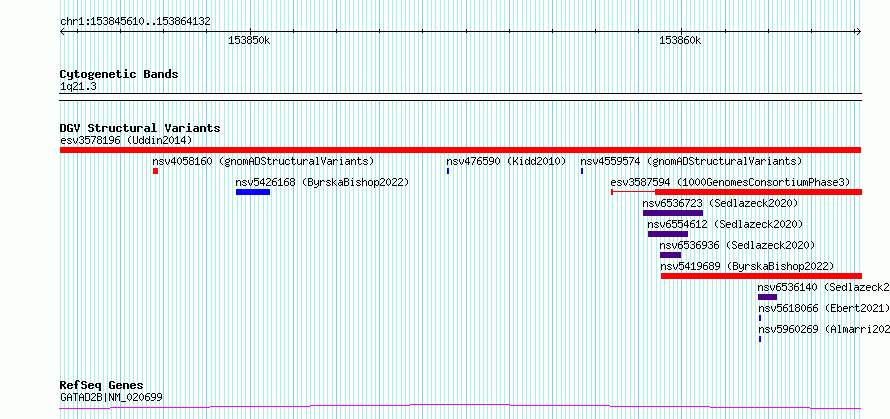Image resolution: width=890 pixels, height=419 pixels.
Task: Select the nsv476590 (Kidd2010) blue marker
Action: pos(448,171)
